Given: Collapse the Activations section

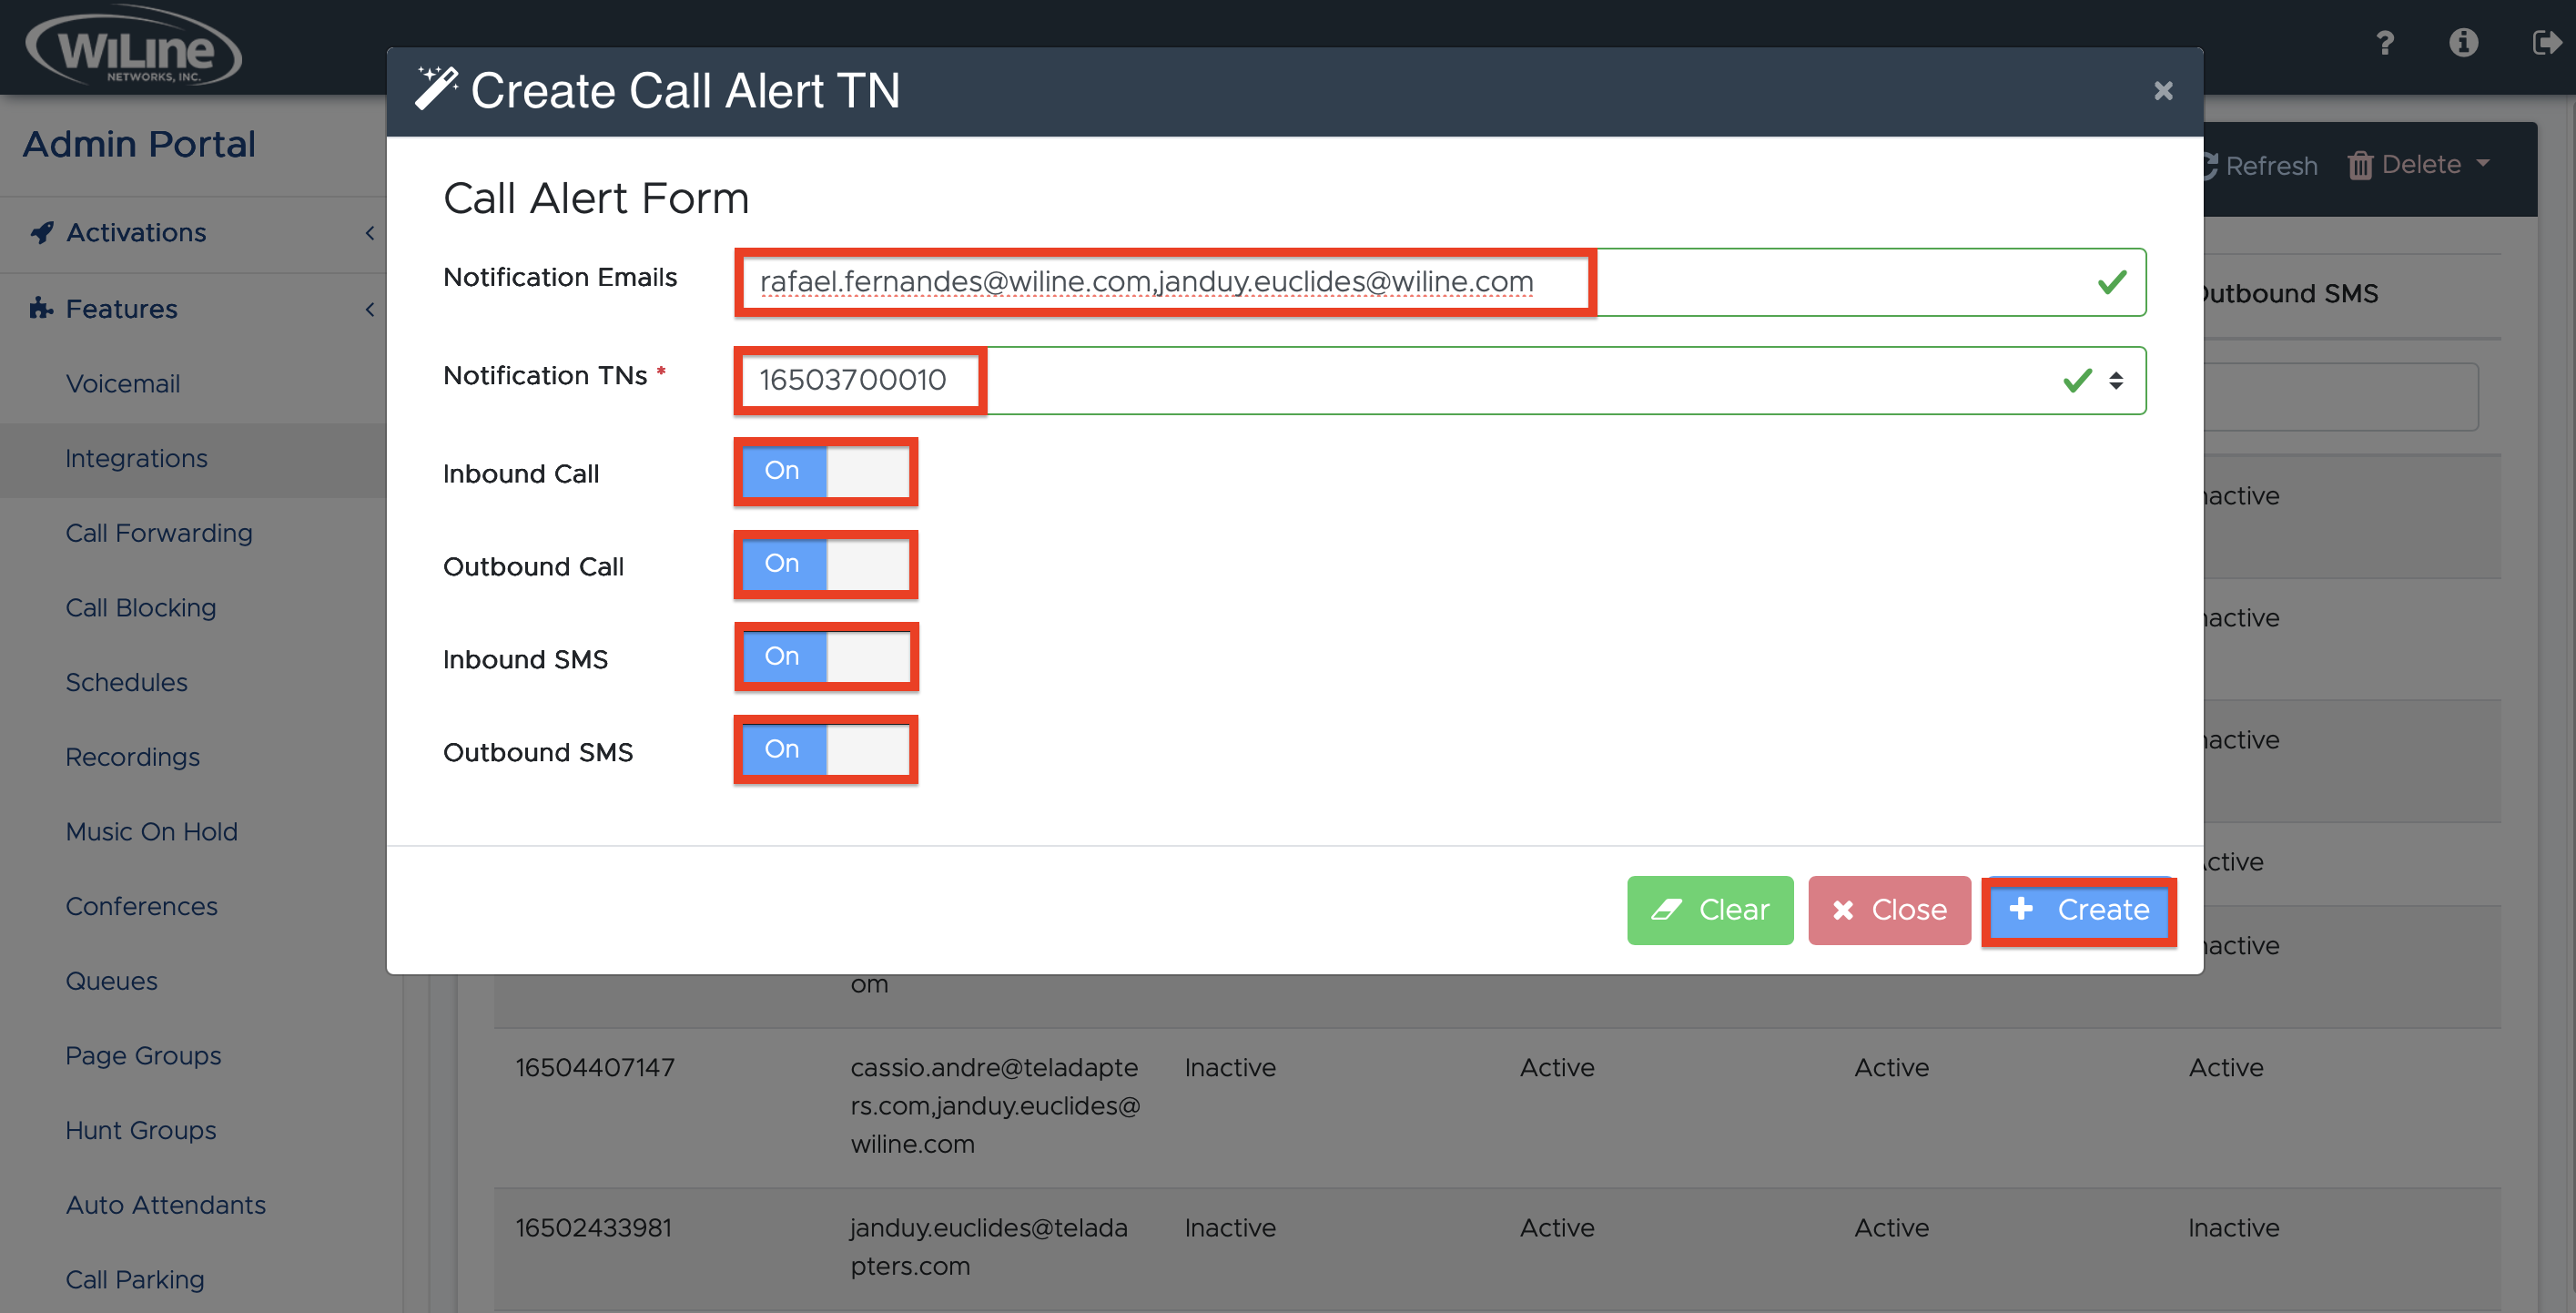Looking at the screenshot, I should [x=371, y=232].
